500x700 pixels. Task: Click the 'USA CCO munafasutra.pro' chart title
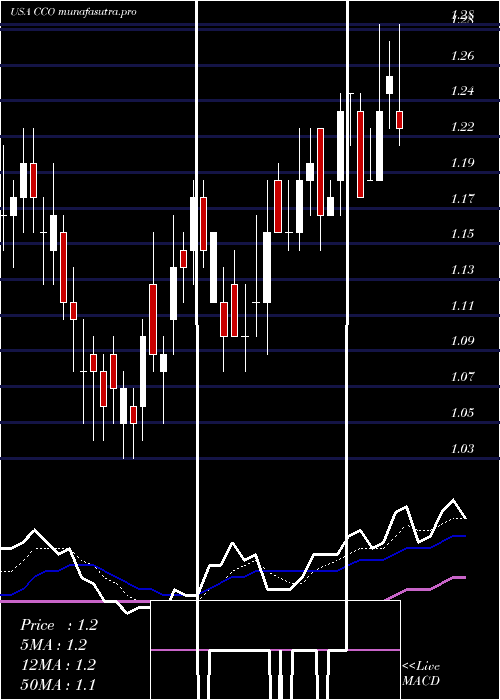[74, 12]
